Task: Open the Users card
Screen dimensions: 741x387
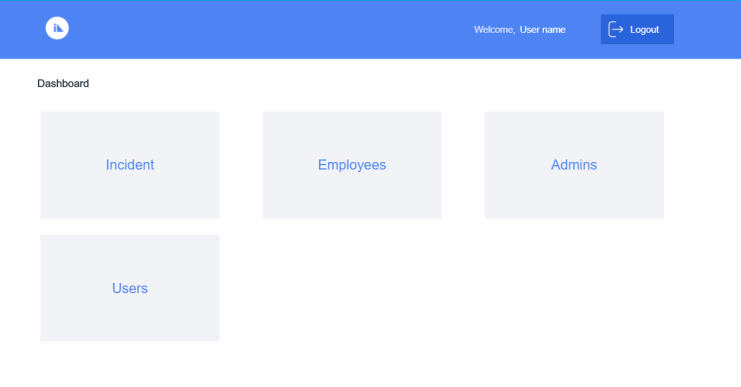Action: point(130,288)
